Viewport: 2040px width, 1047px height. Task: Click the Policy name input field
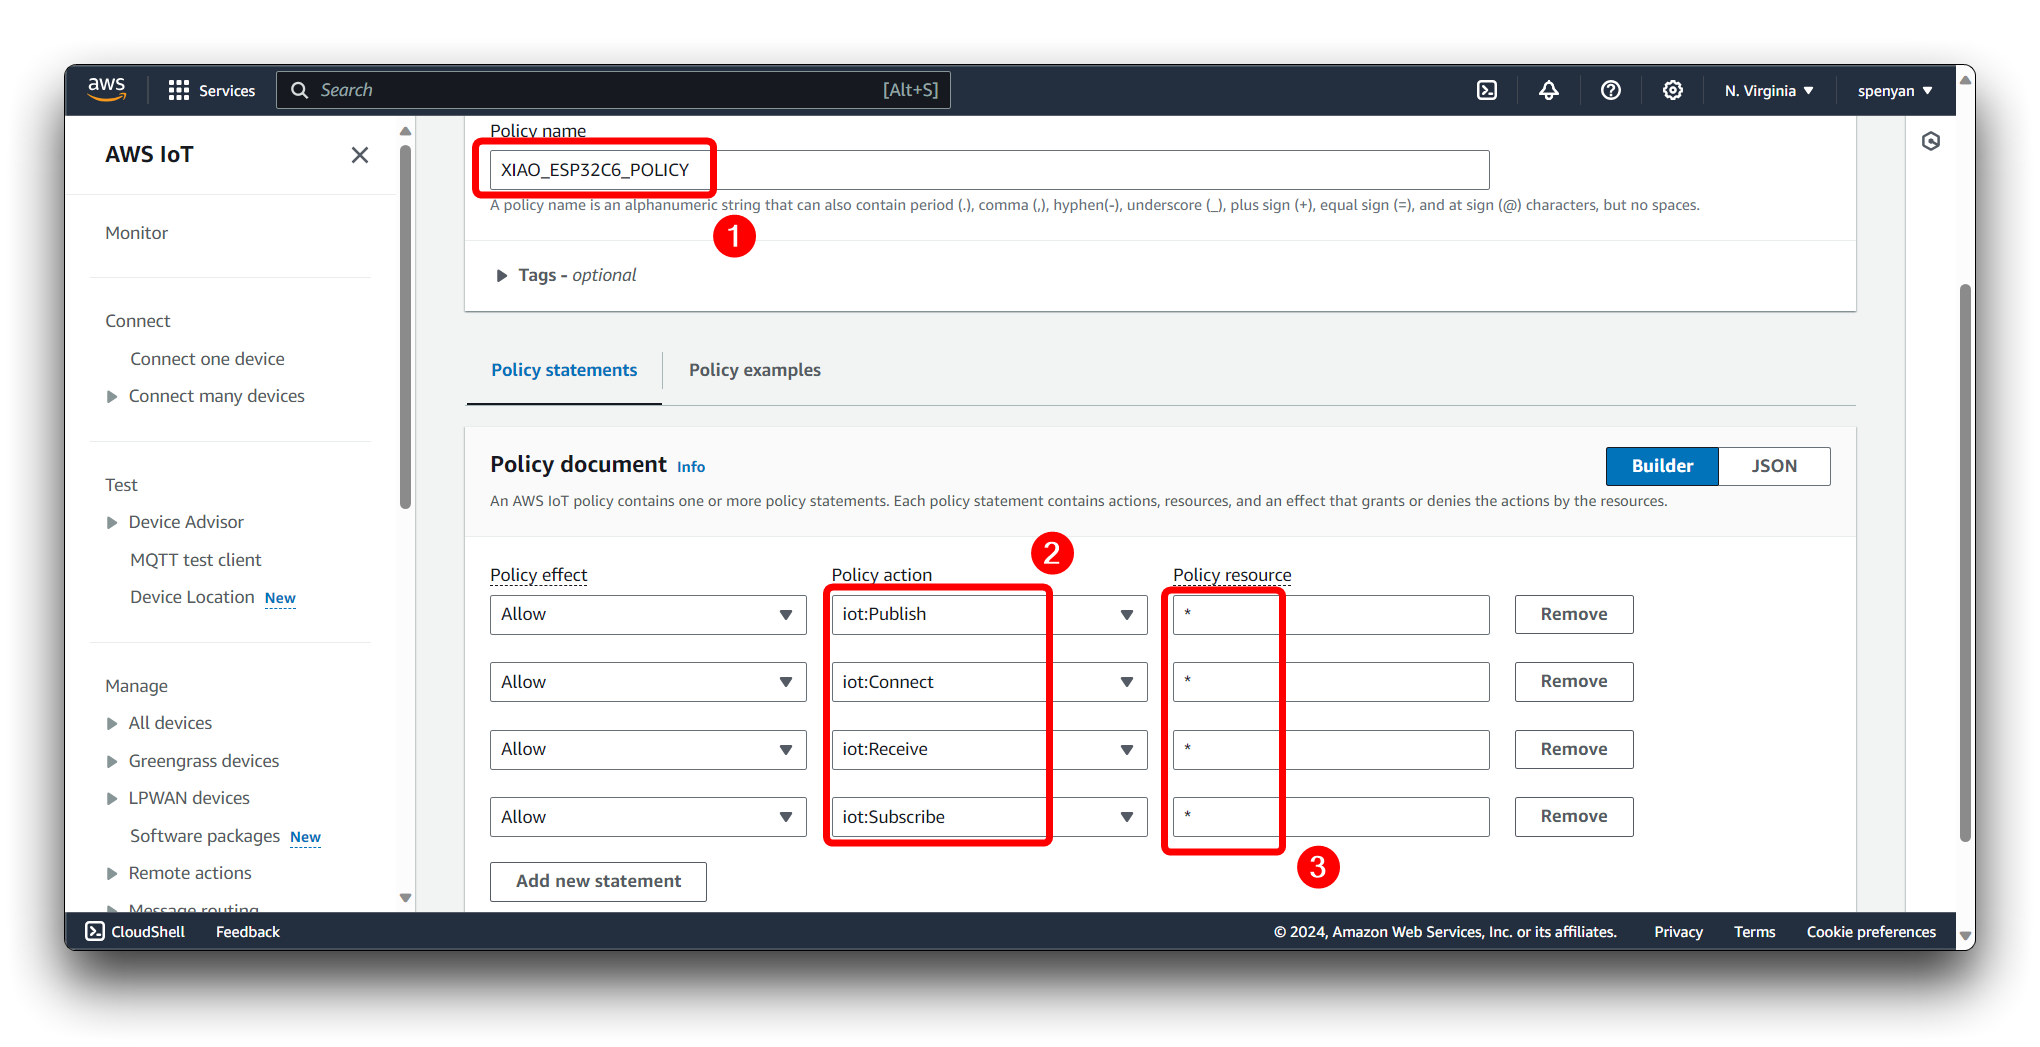989,170
